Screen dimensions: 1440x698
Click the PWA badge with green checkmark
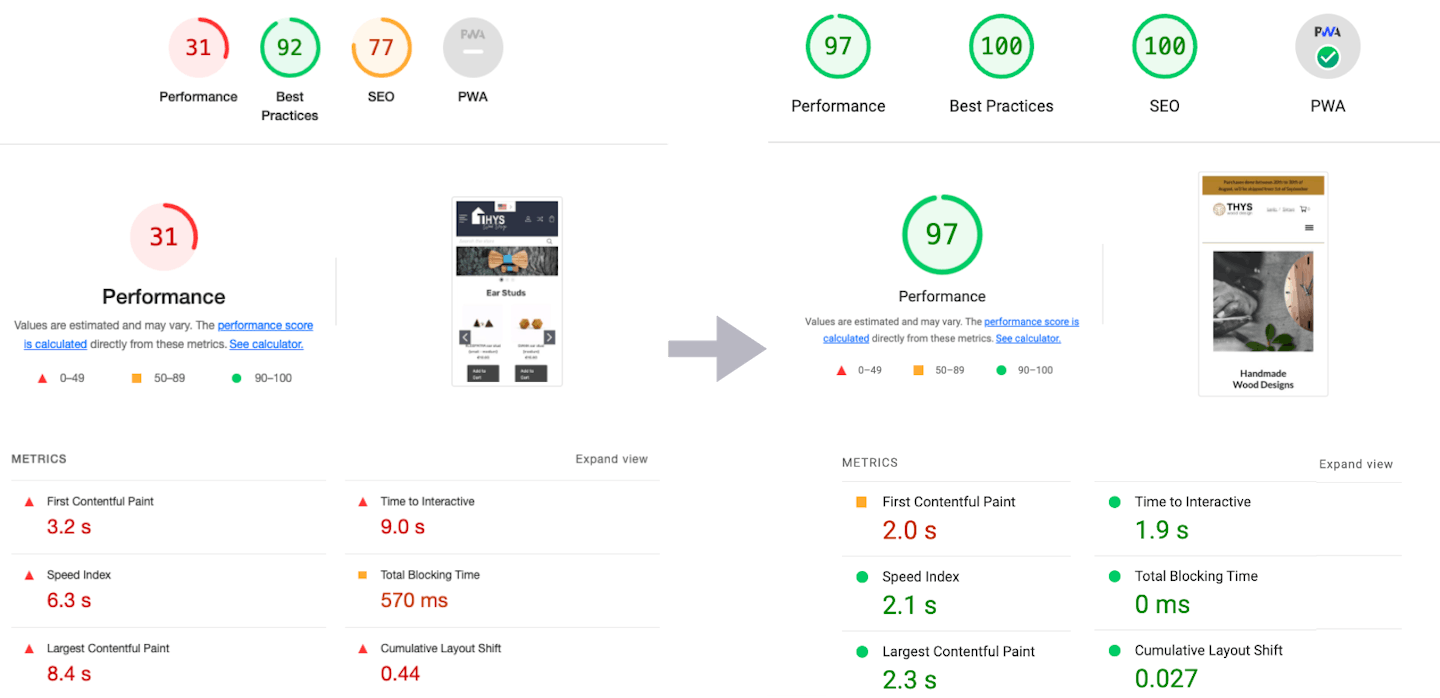pos(1327,47)
